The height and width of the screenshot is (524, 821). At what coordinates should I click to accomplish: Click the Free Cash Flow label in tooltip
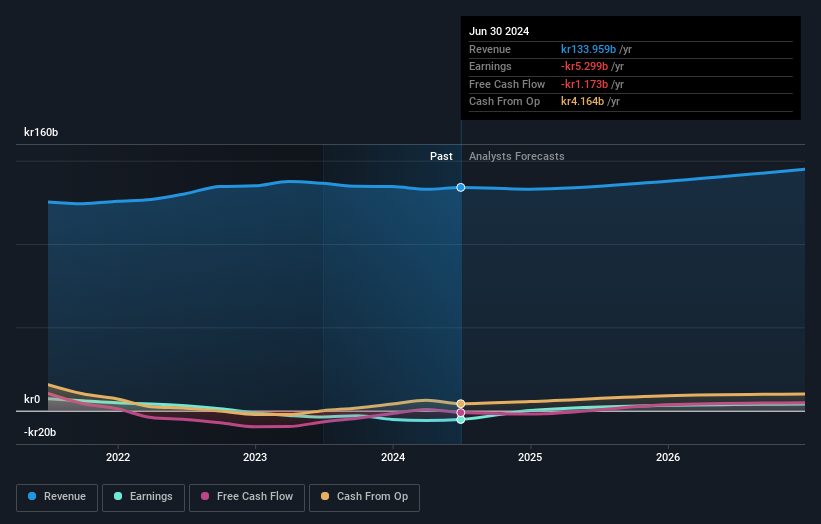[x=507, y=84]
